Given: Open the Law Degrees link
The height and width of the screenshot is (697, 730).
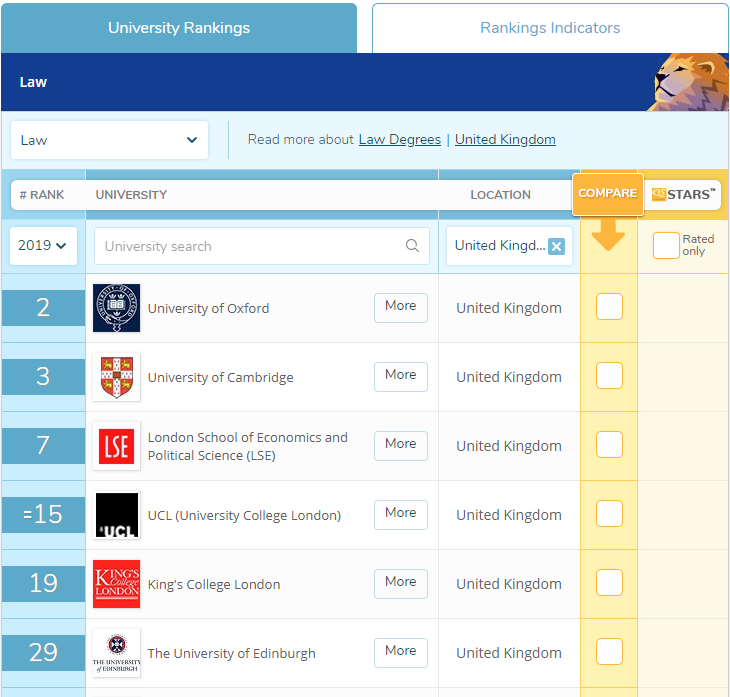Looking at the screenshot, I should pos(399,139).
